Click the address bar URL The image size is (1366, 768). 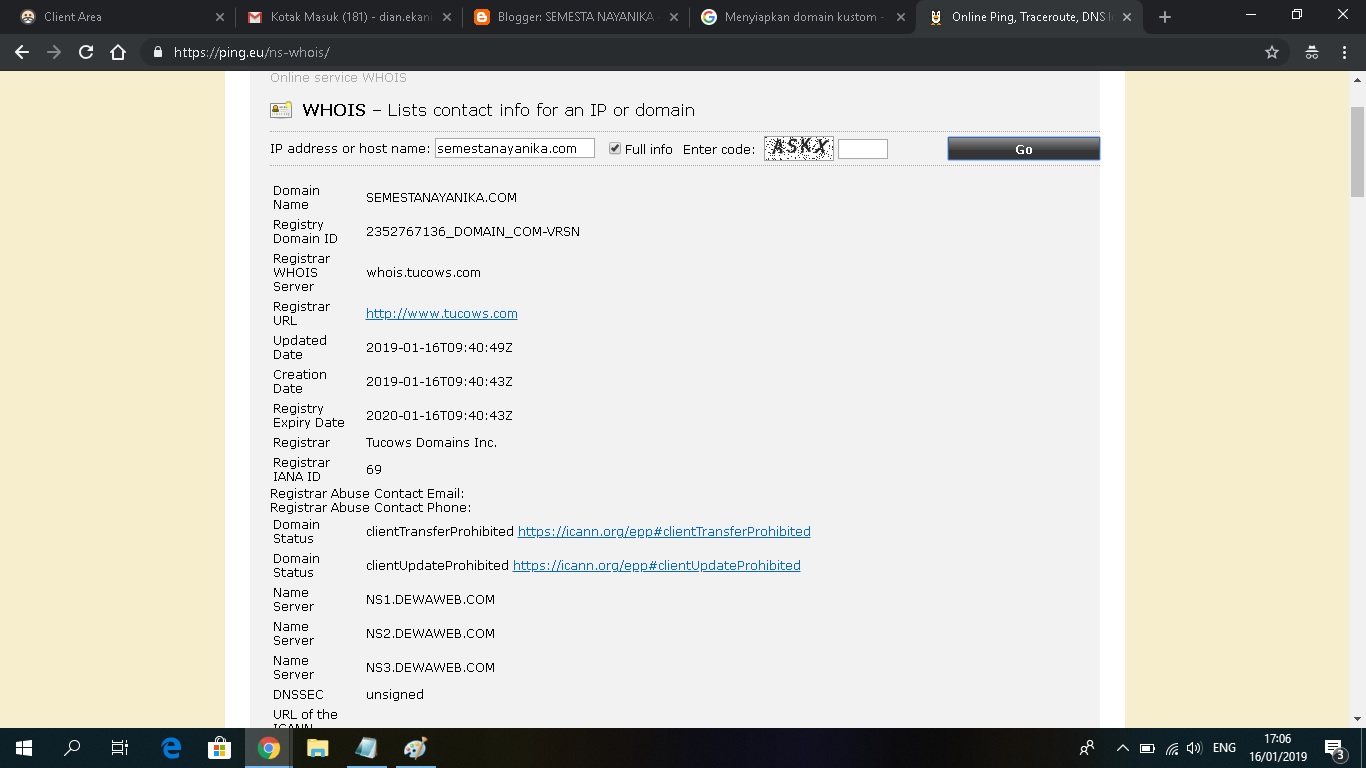251,53
